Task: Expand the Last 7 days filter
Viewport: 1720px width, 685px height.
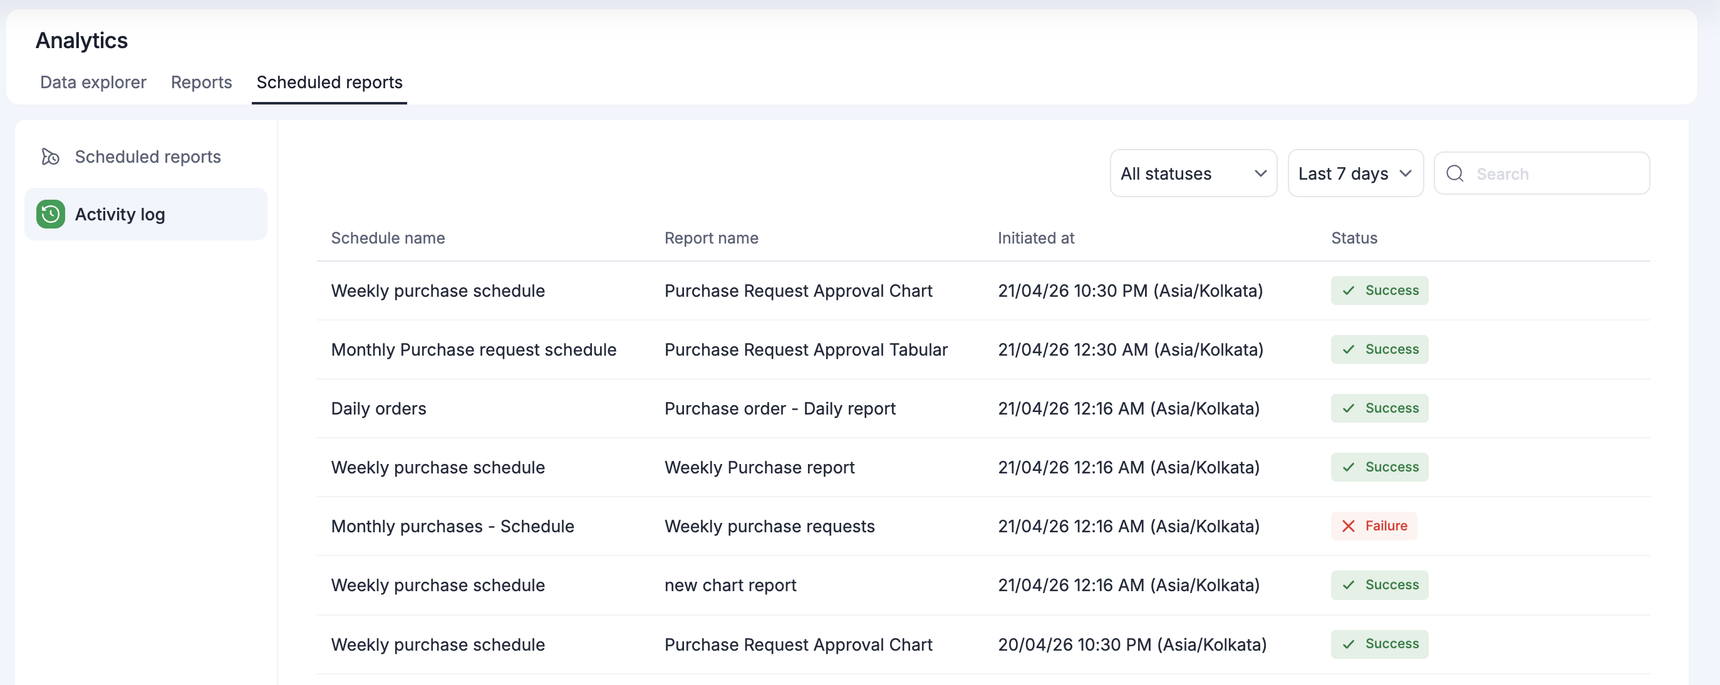Action: (x=1354, y=174)
